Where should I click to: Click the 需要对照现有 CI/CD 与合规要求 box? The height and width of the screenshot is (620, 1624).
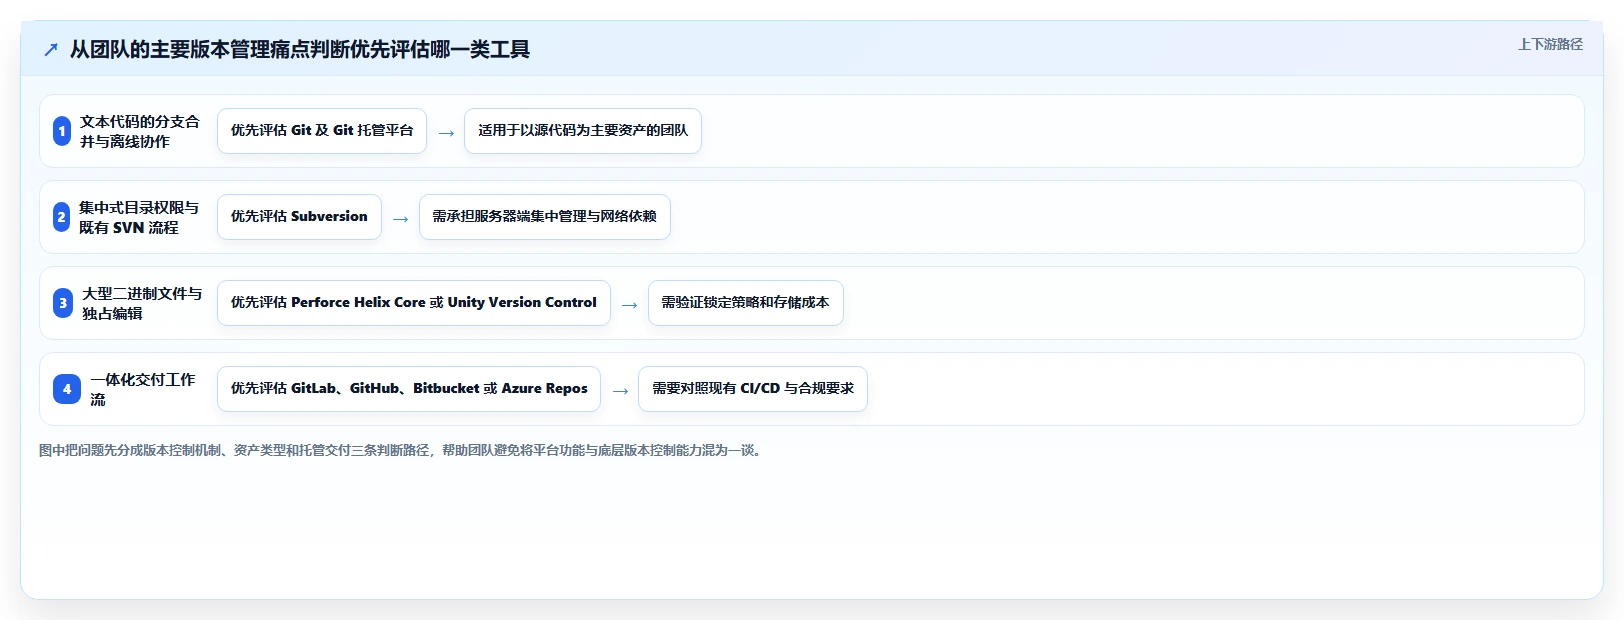(x=753, y=389)
